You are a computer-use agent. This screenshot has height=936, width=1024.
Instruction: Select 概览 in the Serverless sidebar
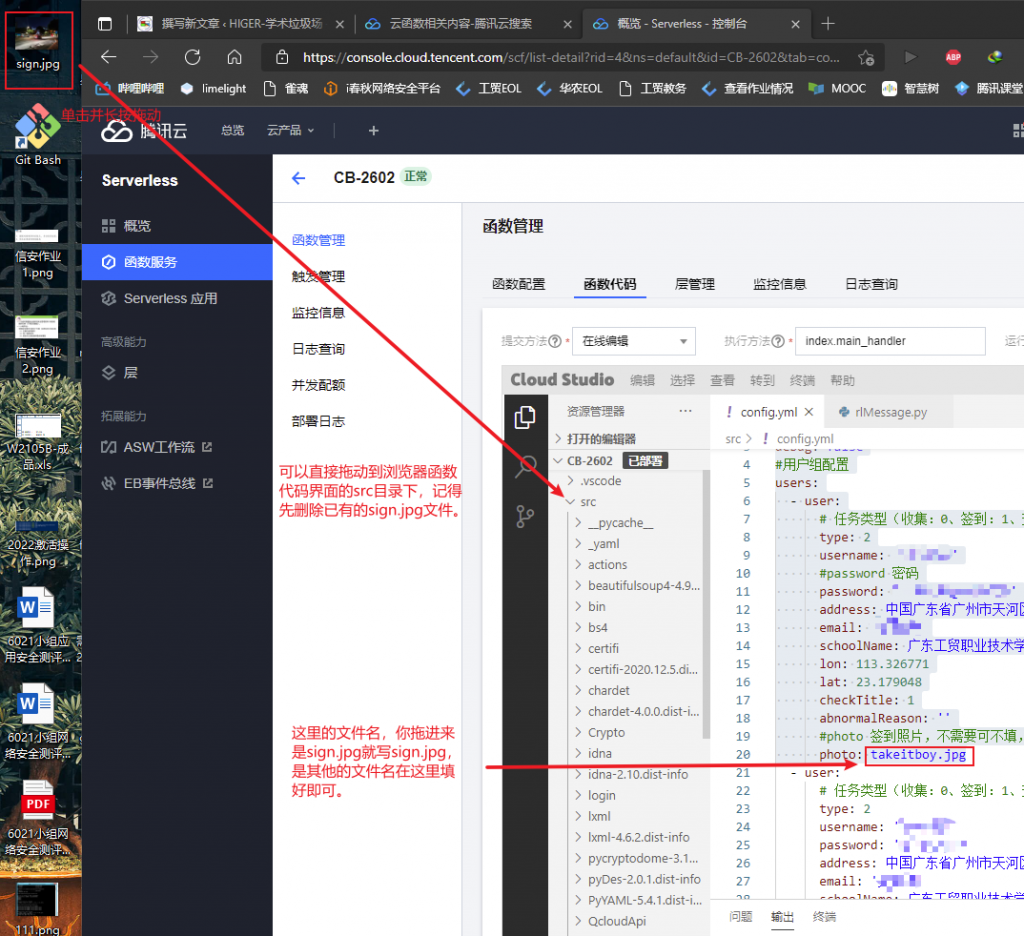tap(177, 226)
